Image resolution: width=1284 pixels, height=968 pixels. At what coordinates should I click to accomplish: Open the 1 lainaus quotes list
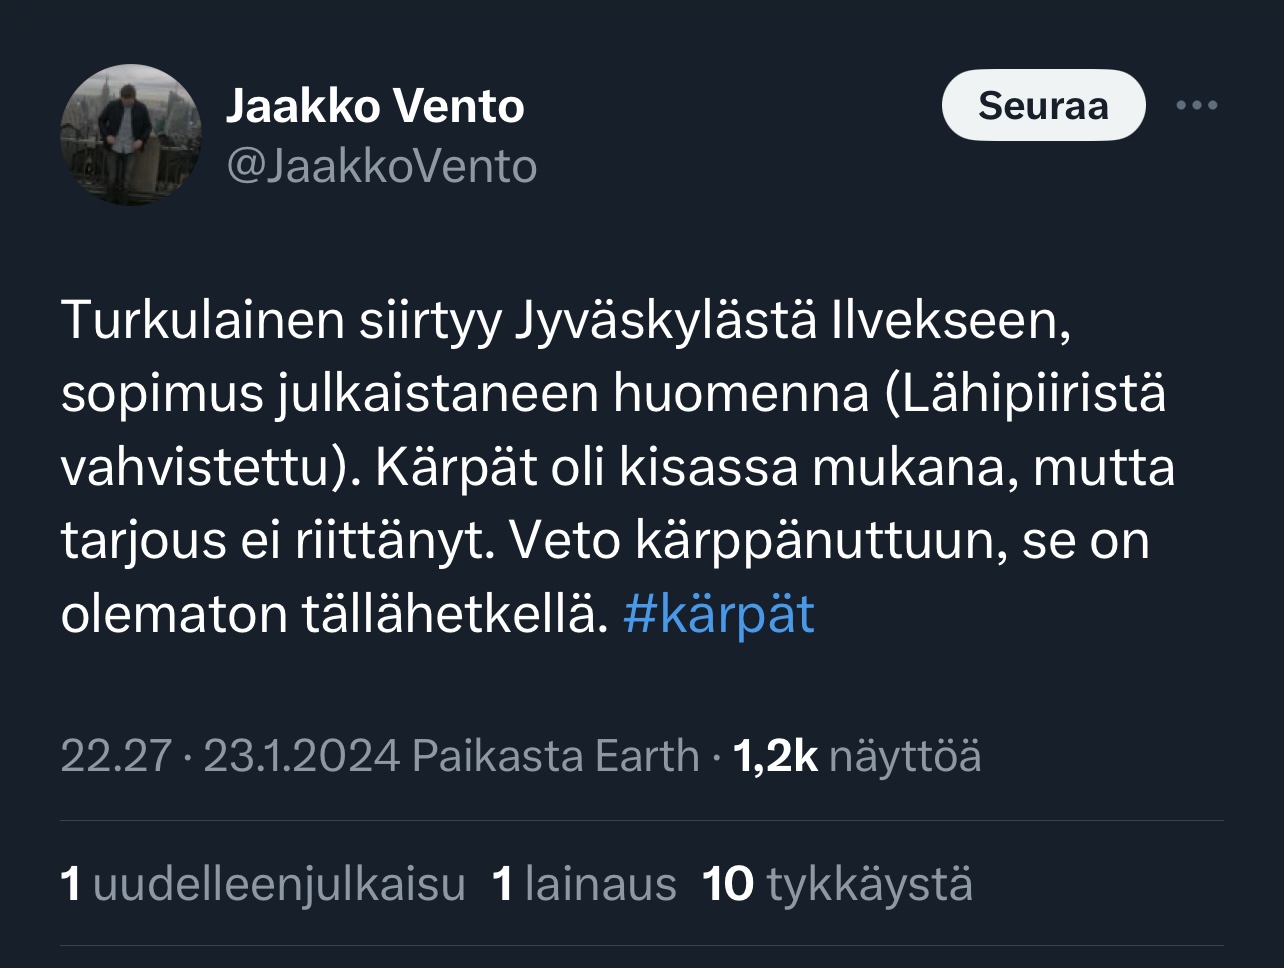[584, 885]
